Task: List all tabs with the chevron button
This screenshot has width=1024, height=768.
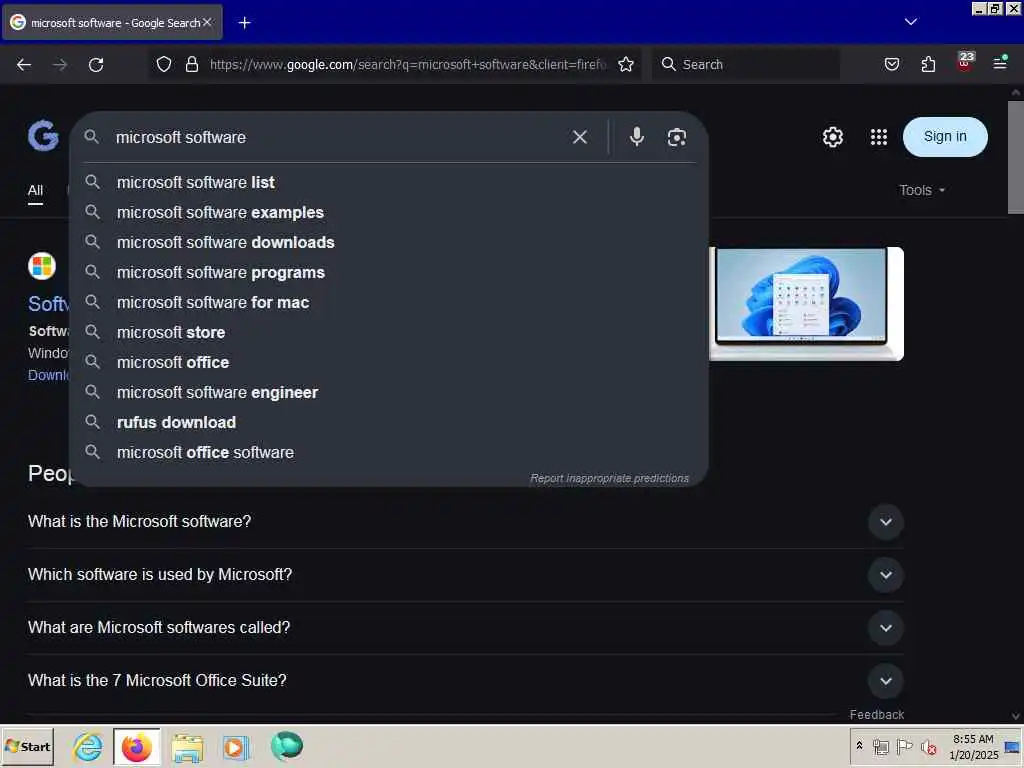Action: 910,22
